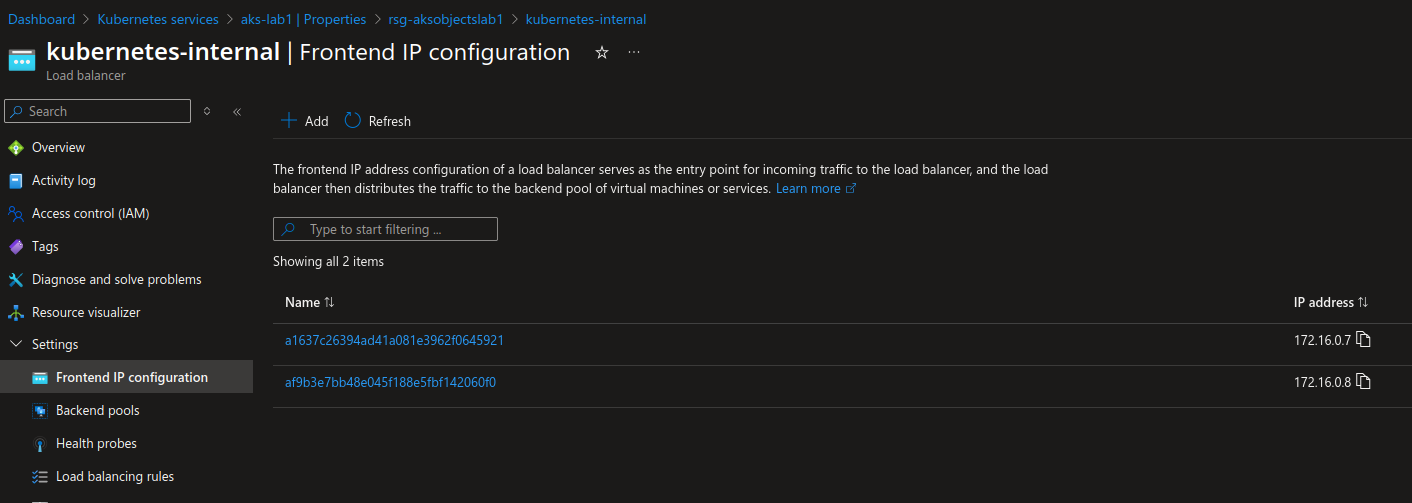1412x503 pixels.
Task: Click the Refresh icon in toolbar
Action: coord(353,121)
